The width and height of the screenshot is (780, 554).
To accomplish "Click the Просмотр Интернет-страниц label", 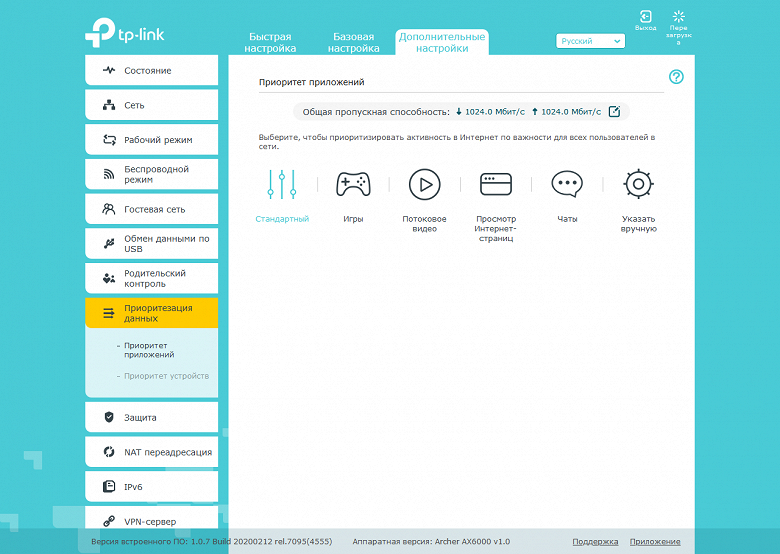I will coord(495,228).
